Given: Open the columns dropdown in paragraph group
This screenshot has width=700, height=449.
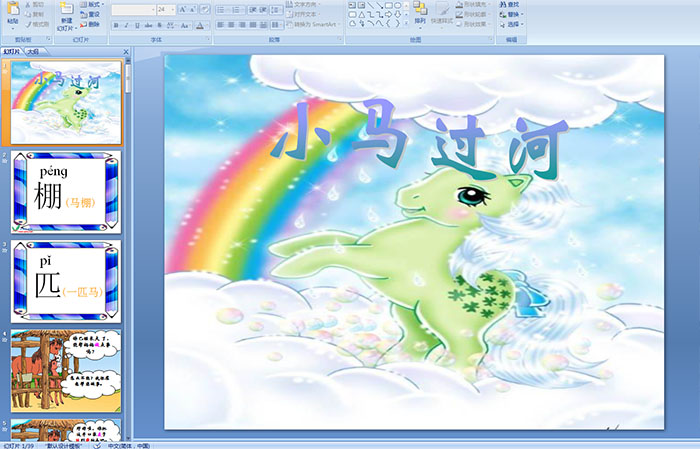Looking at the screenshot, I should (276, 25).
